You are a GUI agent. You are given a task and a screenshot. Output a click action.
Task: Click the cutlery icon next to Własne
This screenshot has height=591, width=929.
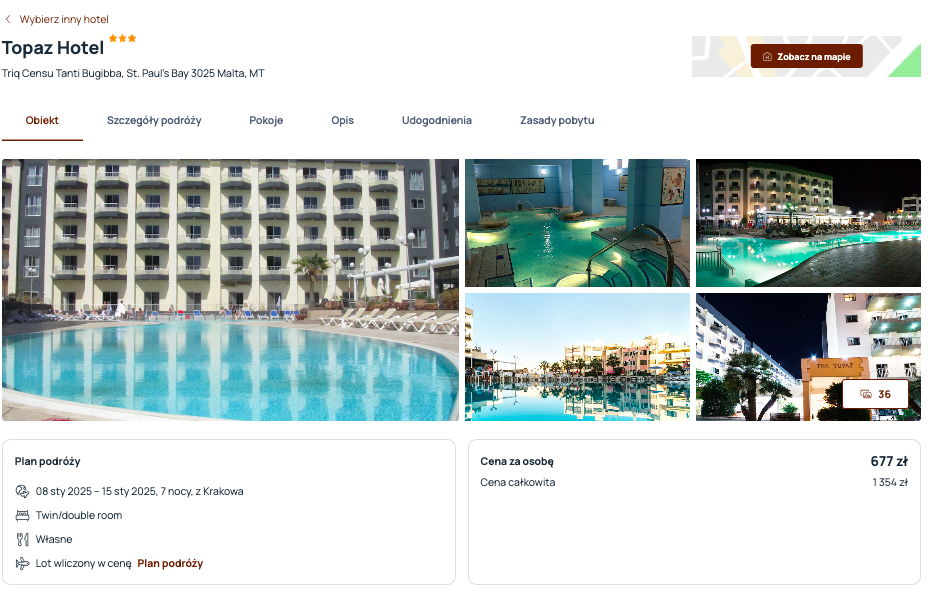pyautogui.click(x=23, y=539)
